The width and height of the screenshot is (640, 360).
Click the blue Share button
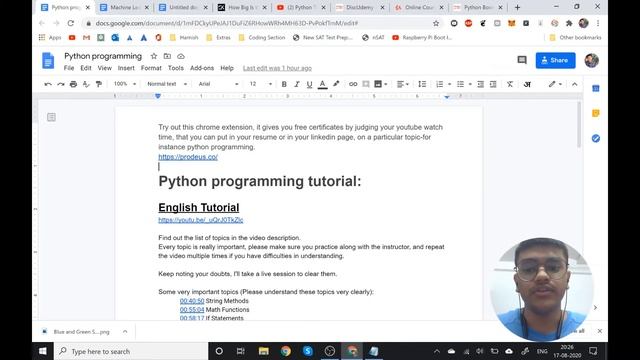(555, 60)
